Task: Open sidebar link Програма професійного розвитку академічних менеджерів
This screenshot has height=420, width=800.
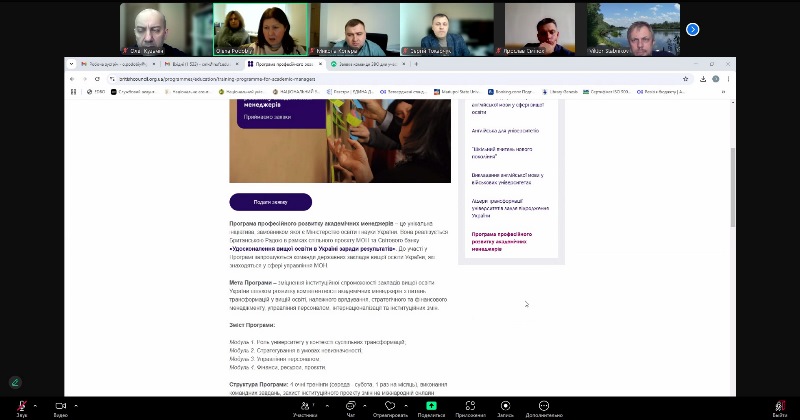Action: tap(502, 242)
